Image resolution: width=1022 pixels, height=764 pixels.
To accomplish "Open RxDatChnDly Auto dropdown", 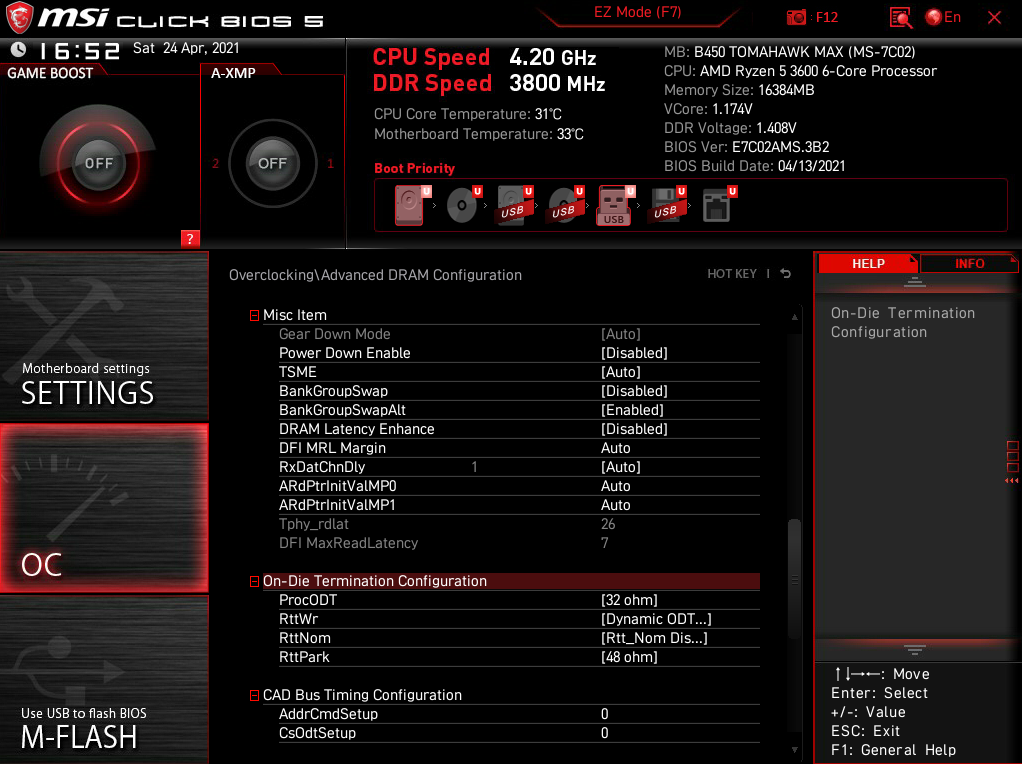I will (620, 467).
